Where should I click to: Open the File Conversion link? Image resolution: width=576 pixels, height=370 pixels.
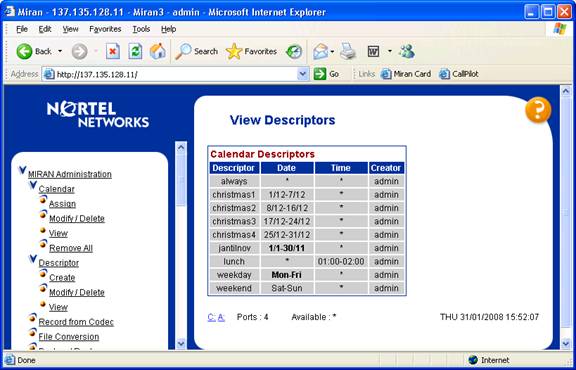(x=69, y=337)
